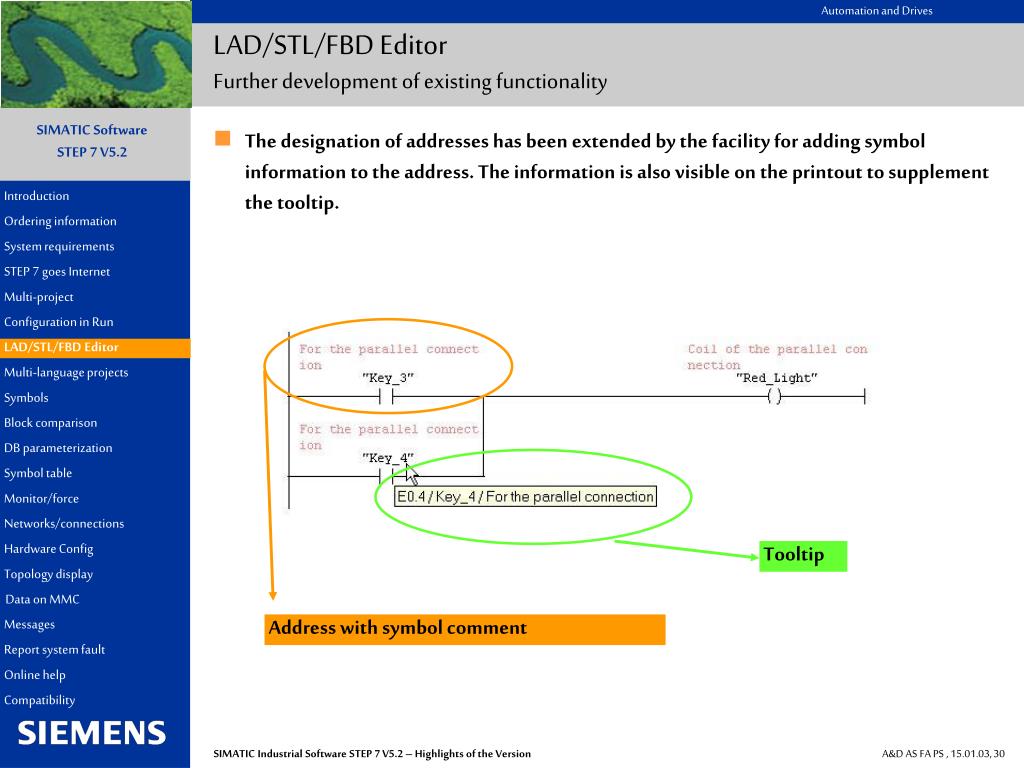The width and height of the screenshot is (1024, 768).
Task: Click the orange bullet square
Action: (223, 138)
